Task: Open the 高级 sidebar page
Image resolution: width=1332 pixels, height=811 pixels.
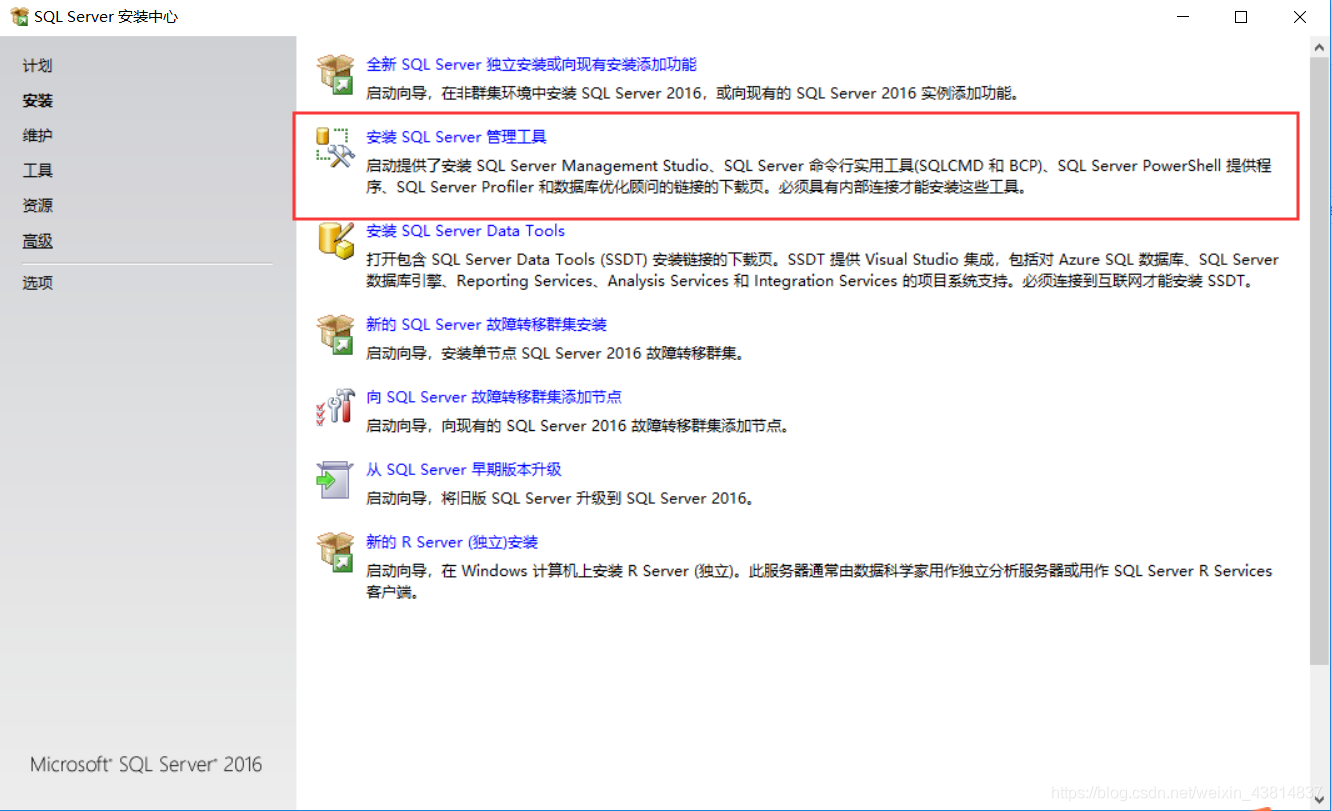Action: click(x=38, y=242)
